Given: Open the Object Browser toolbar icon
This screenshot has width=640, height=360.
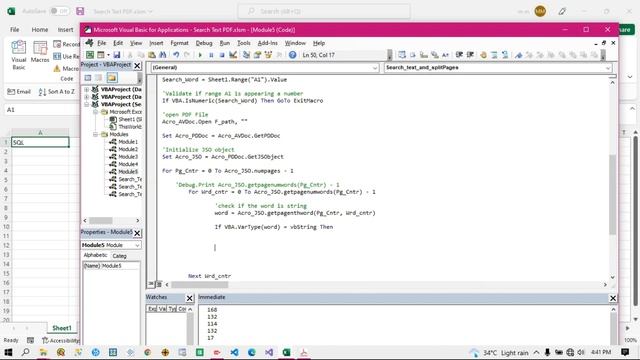Looking at the screenshot, I should [268, 55].
